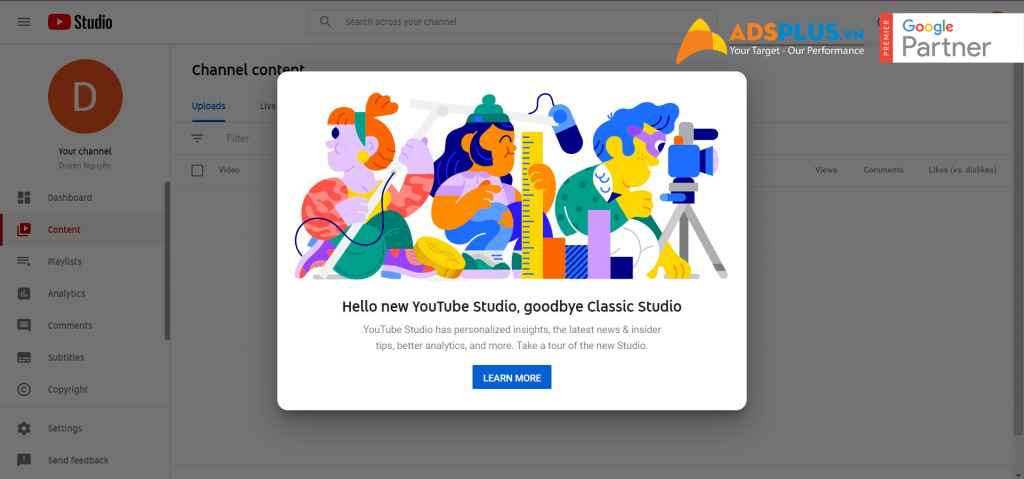The height and width of the screenshot is (479, 1024).
Task: Click the welcome illustration in the dialog
Action: click(x=512, y=186)
